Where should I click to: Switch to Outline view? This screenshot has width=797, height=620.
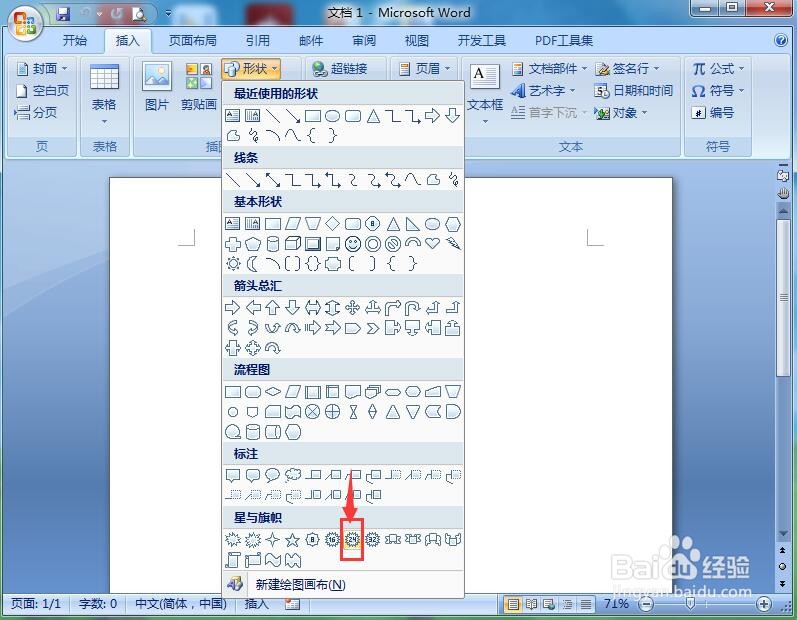click(567, 604)
